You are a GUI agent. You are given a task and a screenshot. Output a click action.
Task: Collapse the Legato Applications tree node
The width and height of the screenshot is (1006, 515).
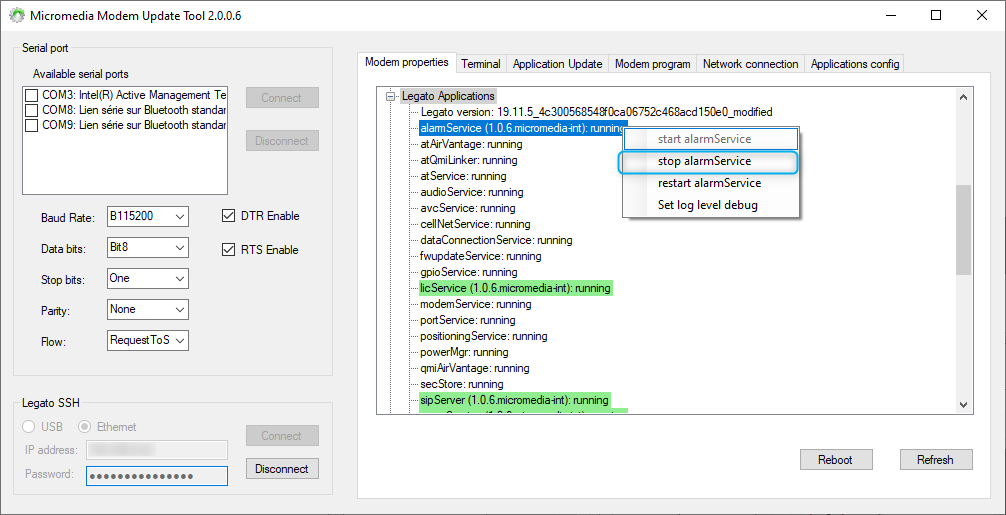tap(391, 96)
